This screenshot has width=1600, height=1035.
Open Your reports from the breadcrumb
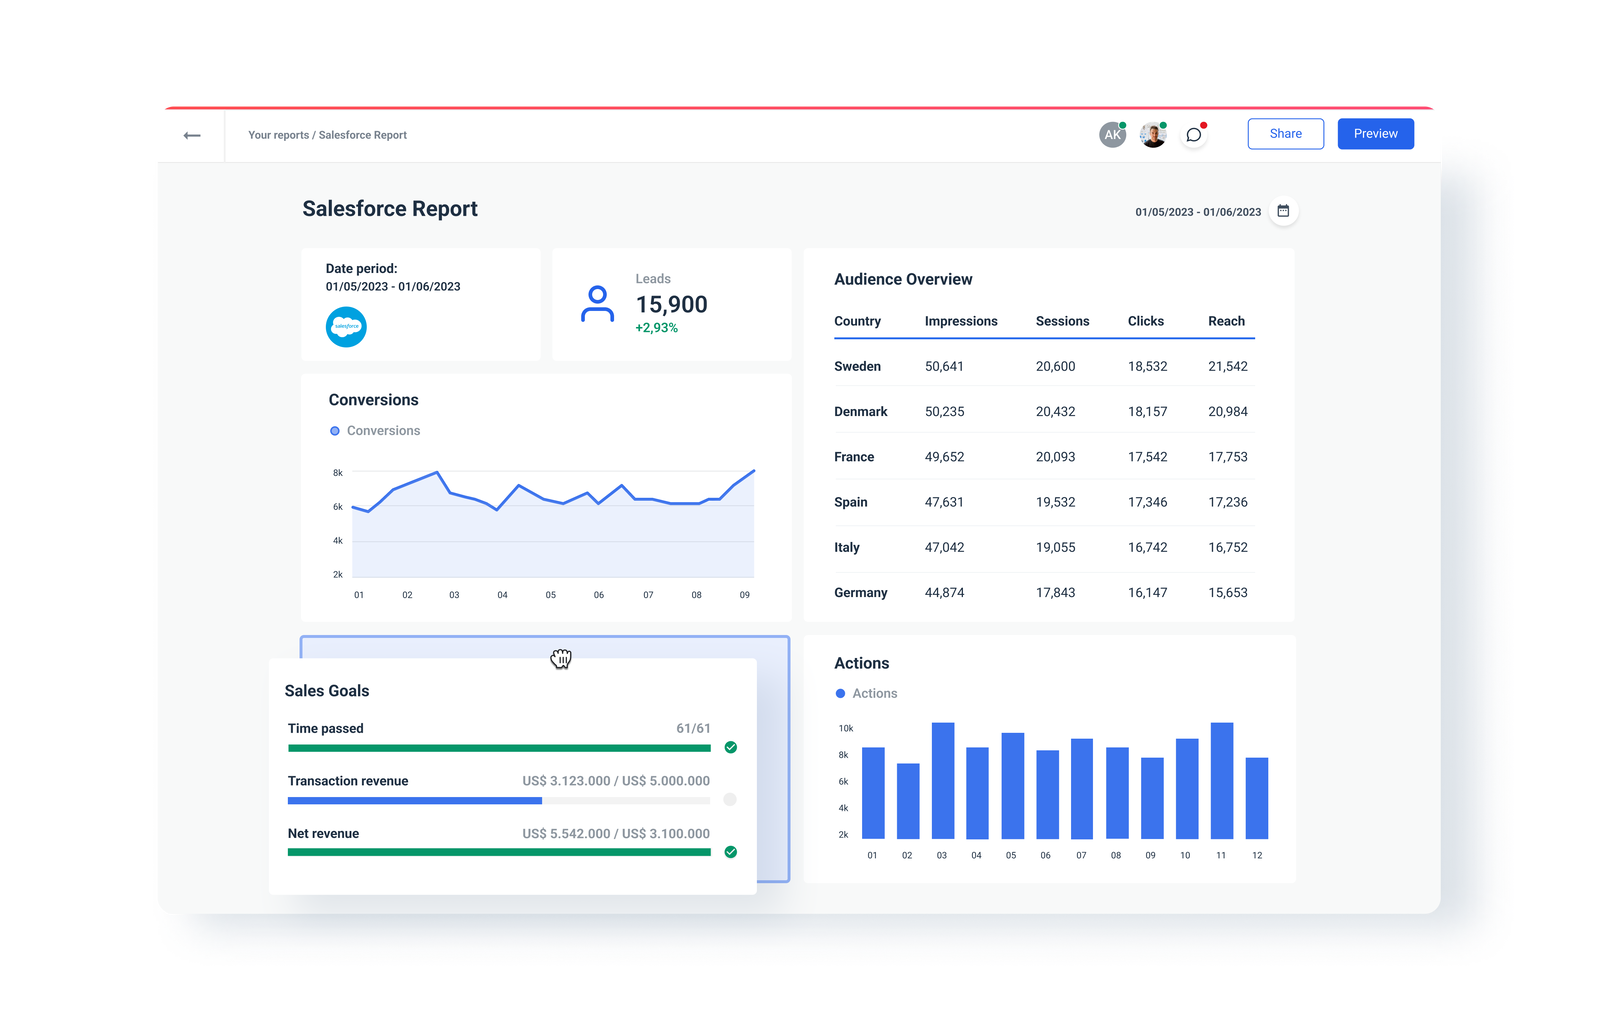tap(277, 135)
